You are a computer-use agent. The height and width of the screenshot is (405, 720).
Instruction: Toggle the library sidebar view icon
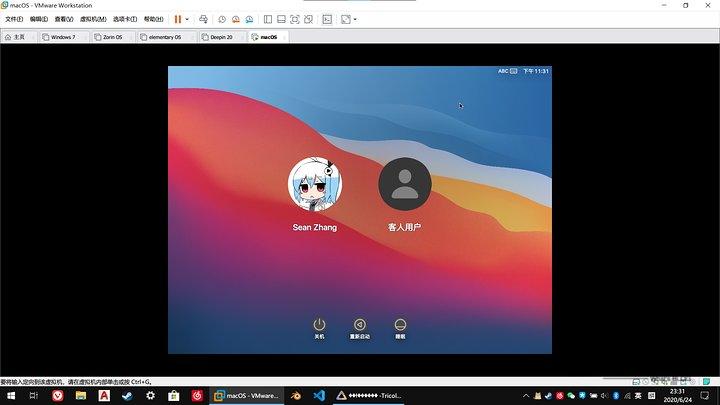tap(268, 19)
